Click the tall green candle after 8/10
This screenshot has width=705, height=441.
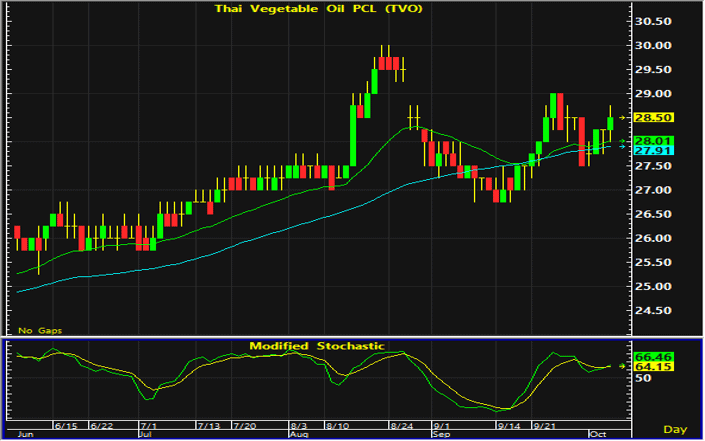pyautogui.click(x=353, y=136)
